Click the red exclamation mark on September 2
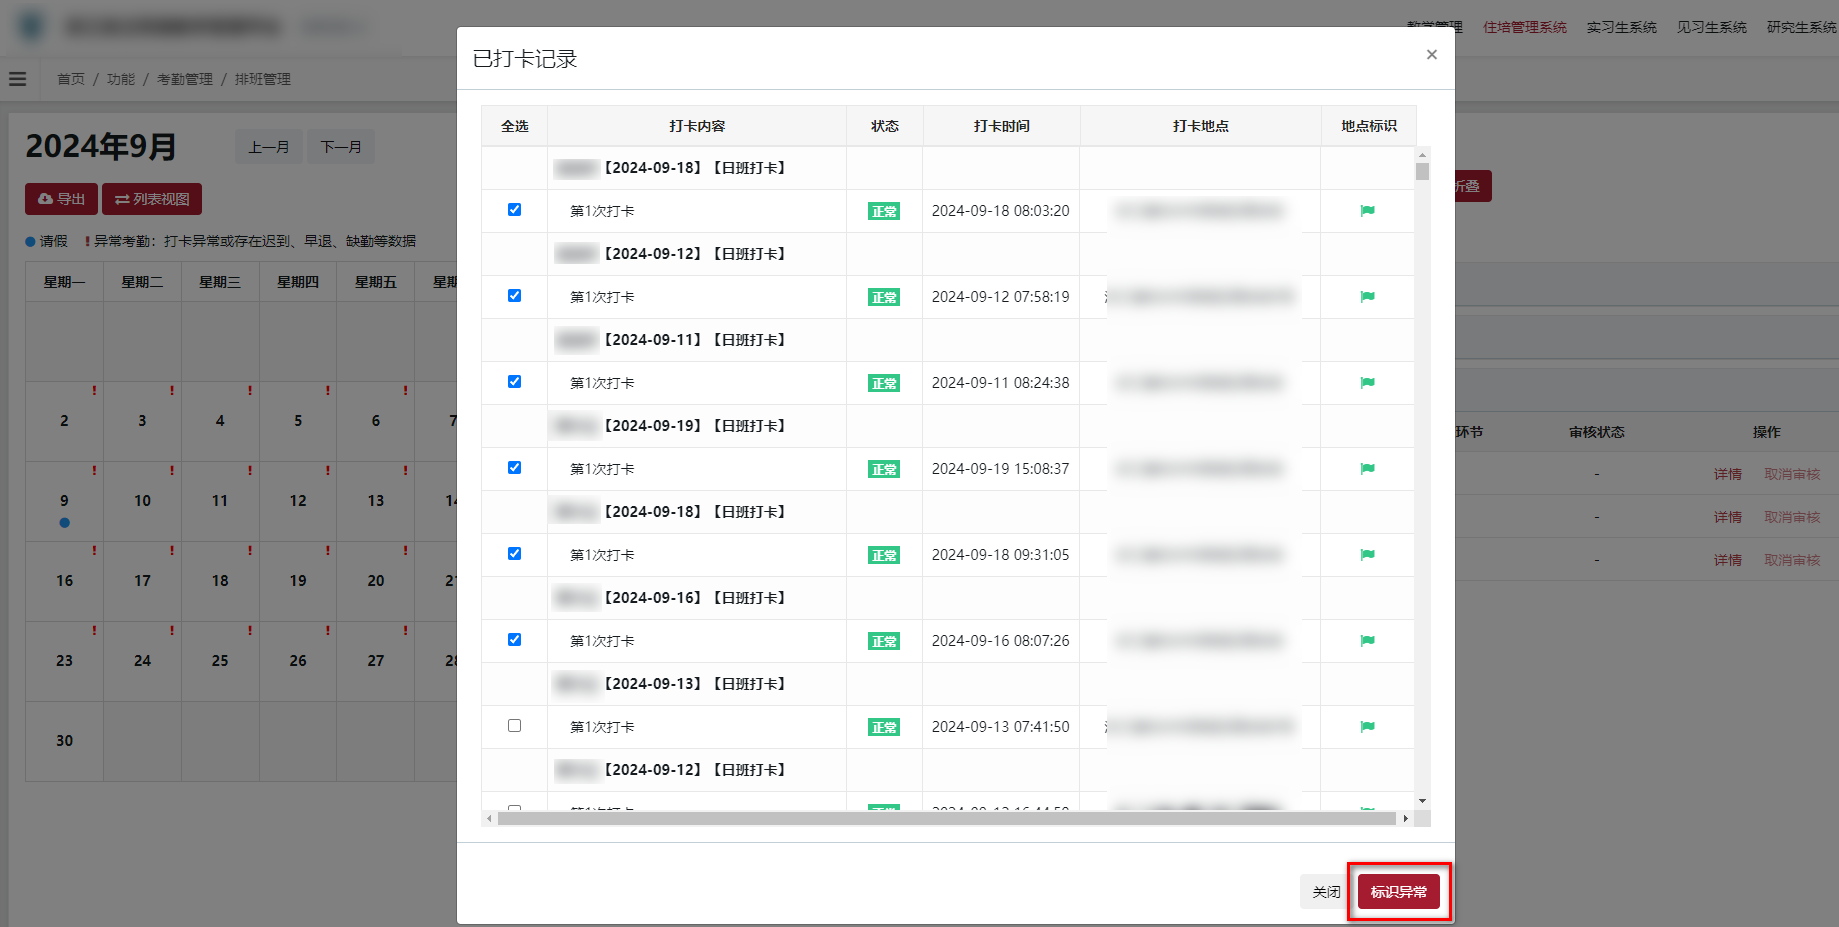1839x927 pixels. tap(94, 391)
